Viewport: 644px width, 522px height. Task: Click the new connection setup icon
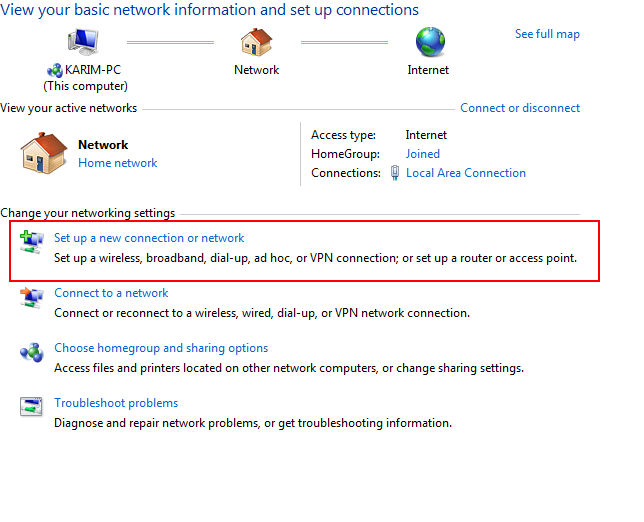(x=32, y=241)
